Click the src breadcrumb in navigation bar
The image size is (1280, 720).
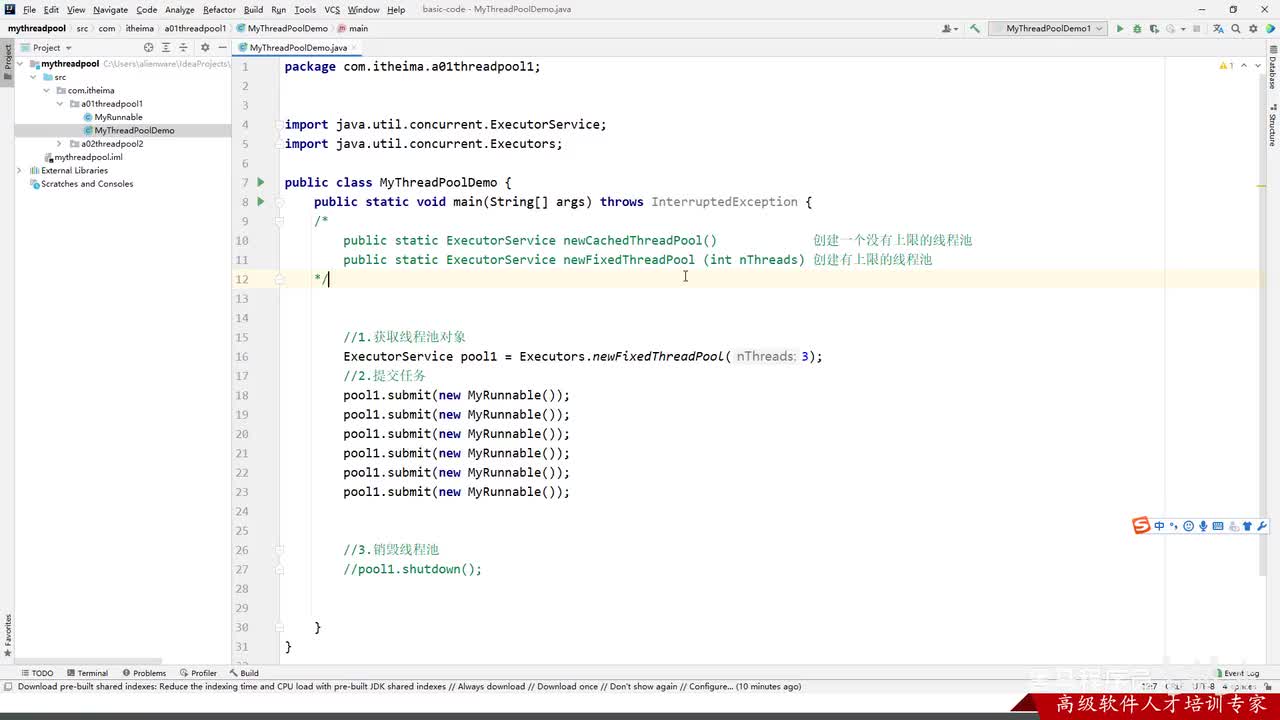click(x=82, y=29)
